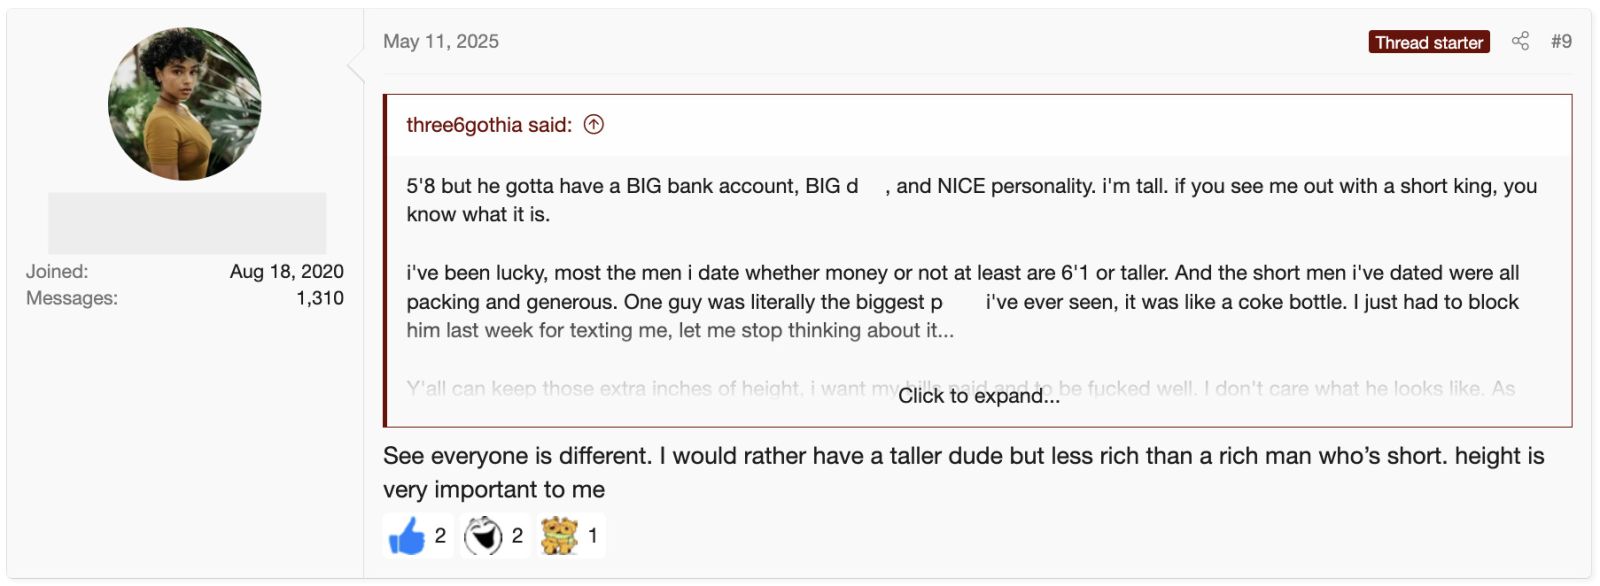View the bears reaction count of 1
Screen dimensions: 1600x586
click(593, 536)
